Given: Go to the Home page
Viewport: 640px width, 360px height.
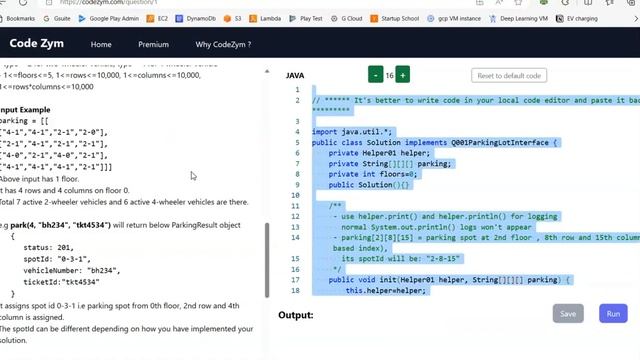Looking at the screenshot, I should [x=101, y=44].
